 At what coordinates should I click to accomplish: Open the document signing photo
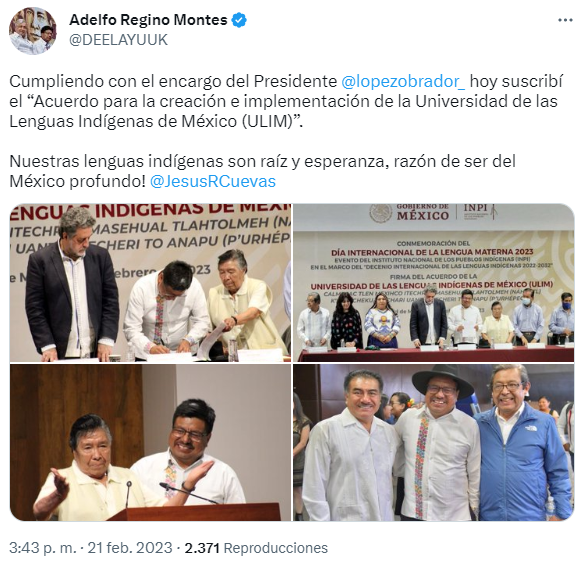pyautogui.click(x=150, y=283)
